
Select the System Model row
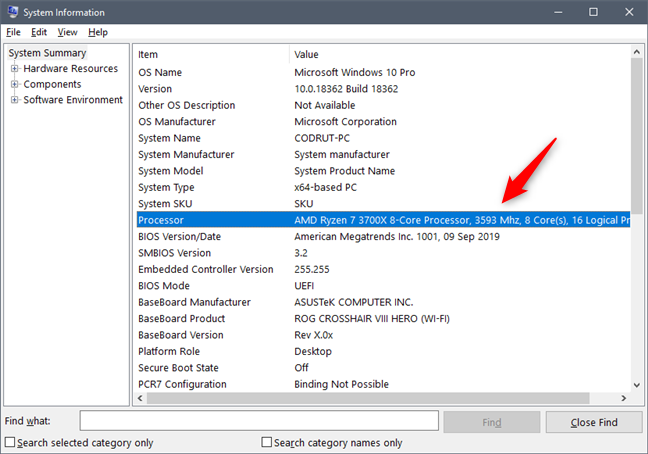pyautogui.click(x=383, y=171)
